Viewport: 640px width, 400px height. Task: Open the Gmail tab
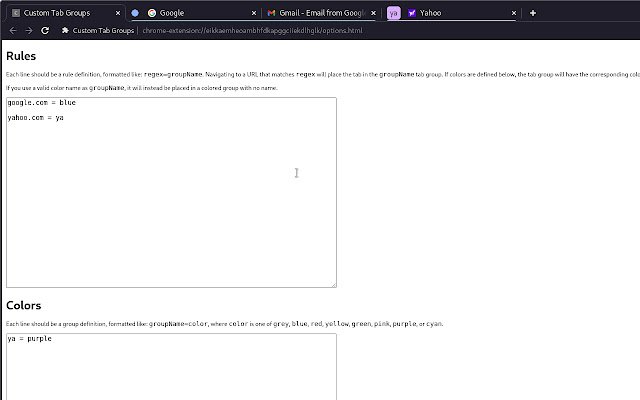click(321, 13)
